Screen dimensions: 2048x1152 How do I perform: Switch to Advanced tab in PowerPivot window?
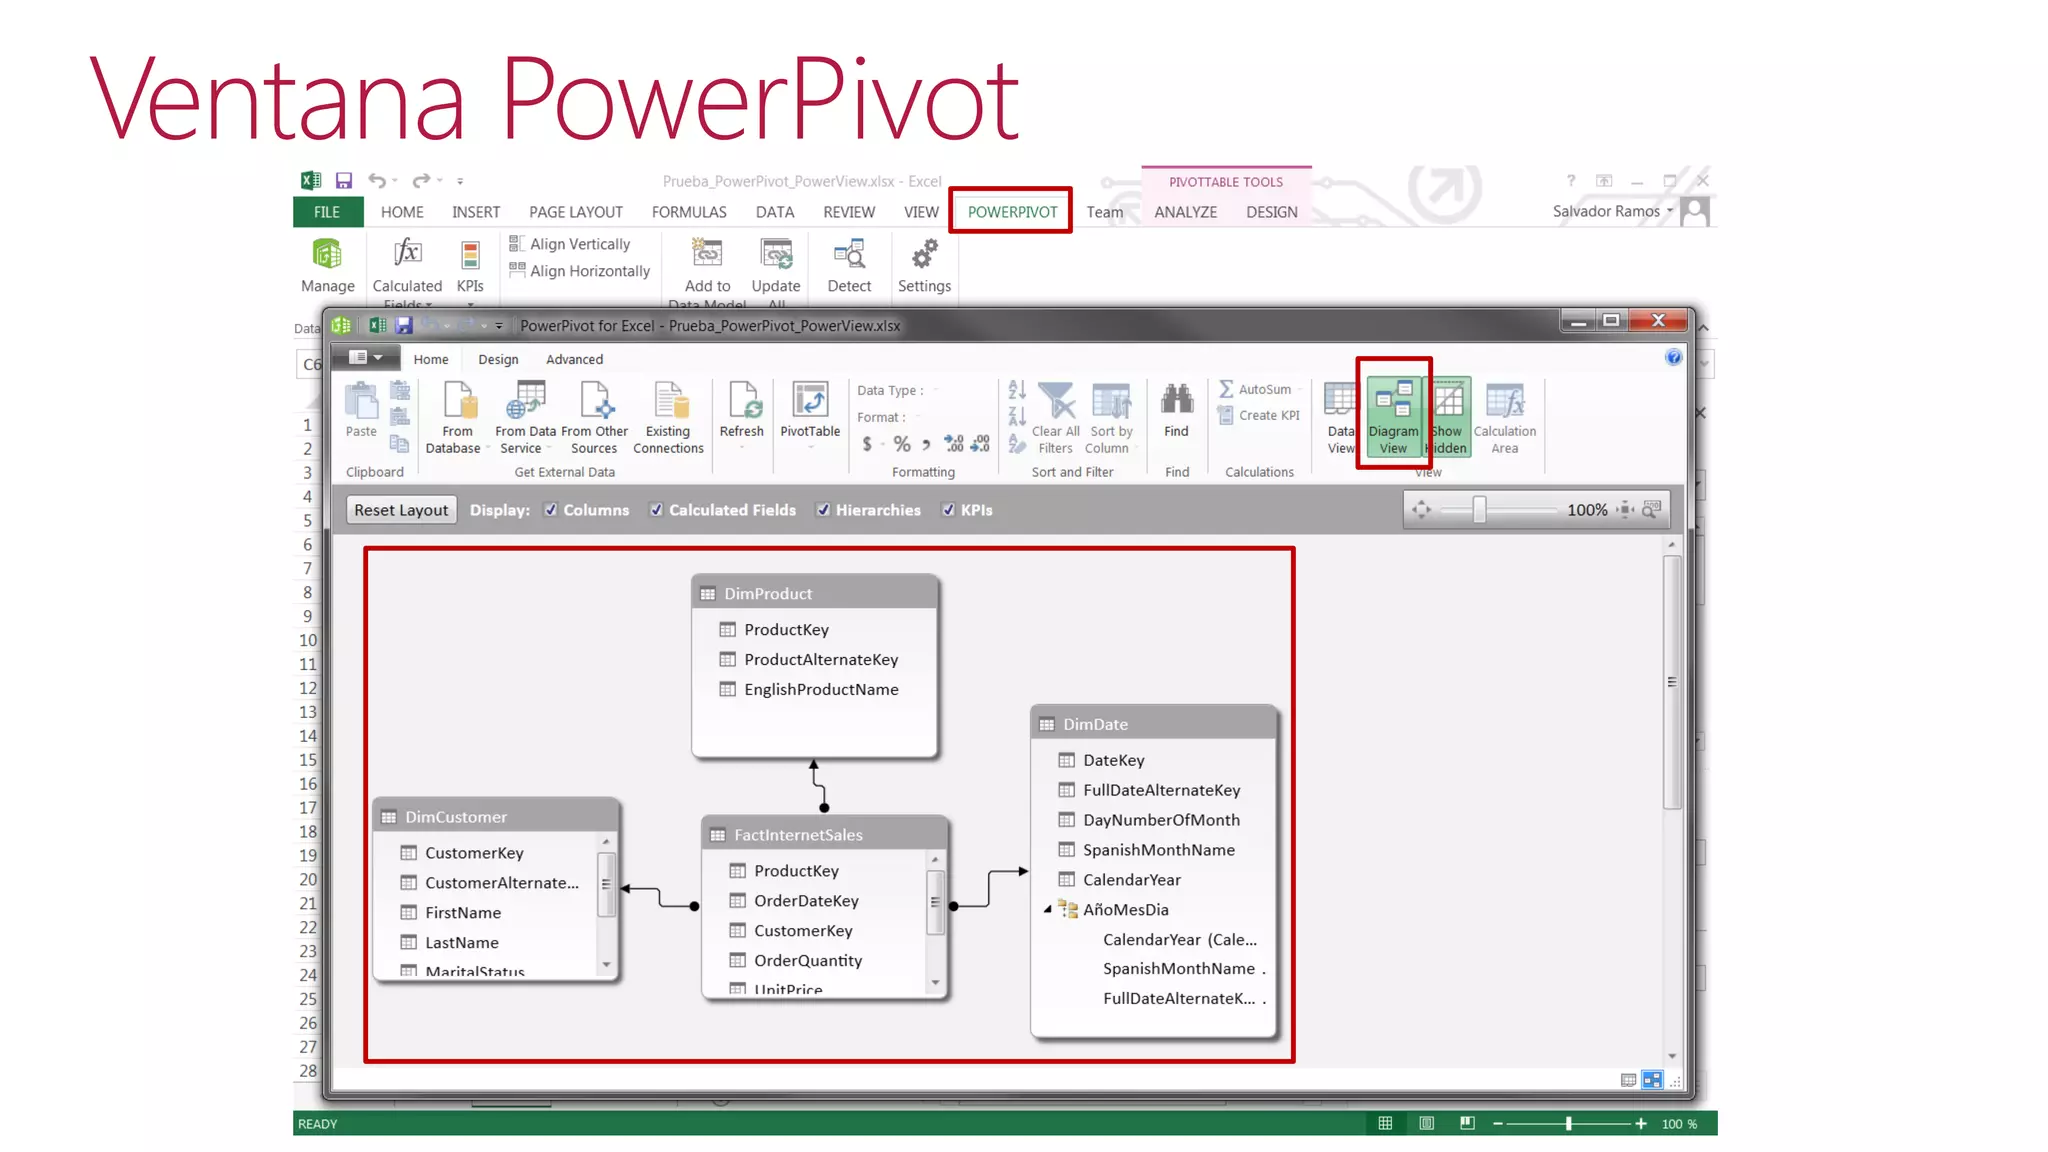click(574, 359)
